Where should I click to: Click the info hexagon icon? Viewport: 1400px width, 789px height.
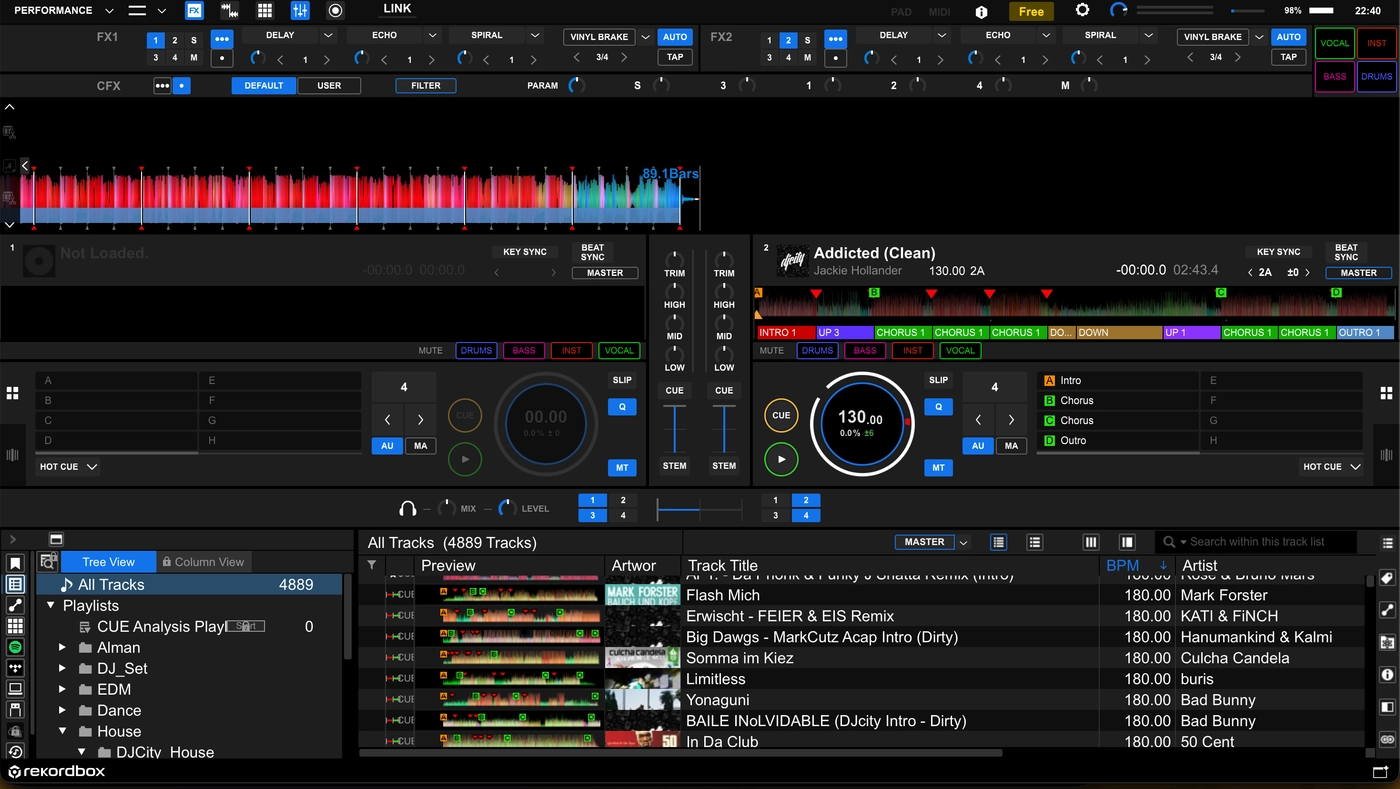coord(981,12)
